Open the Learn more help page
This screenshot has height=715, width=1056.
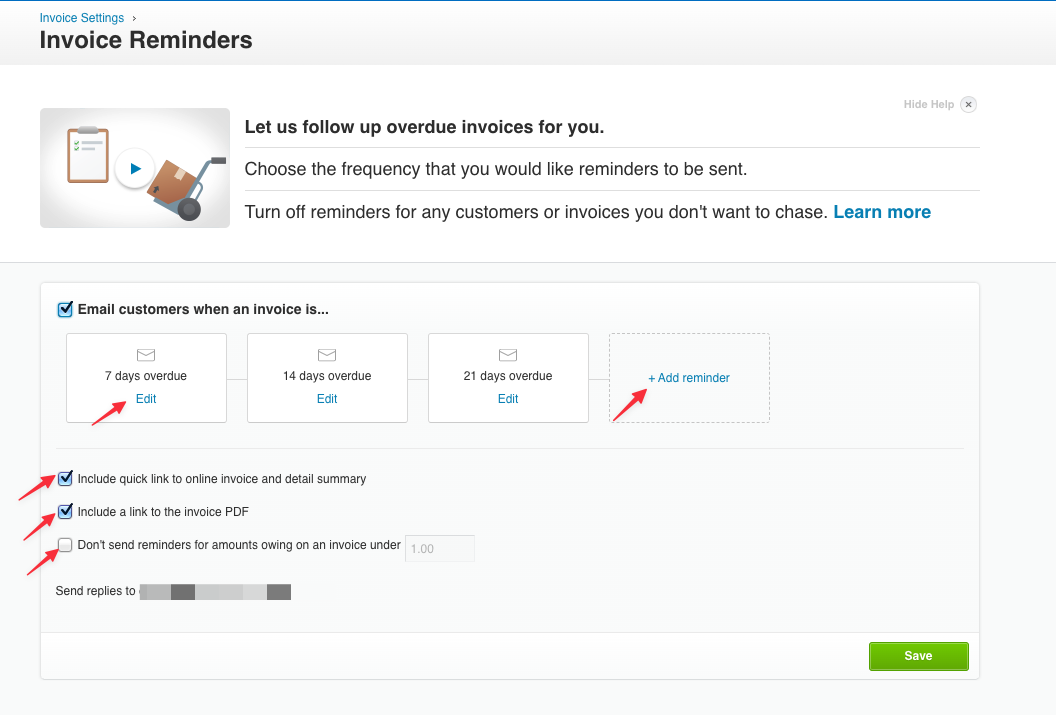pyautogui.click(x=881, y=211)
